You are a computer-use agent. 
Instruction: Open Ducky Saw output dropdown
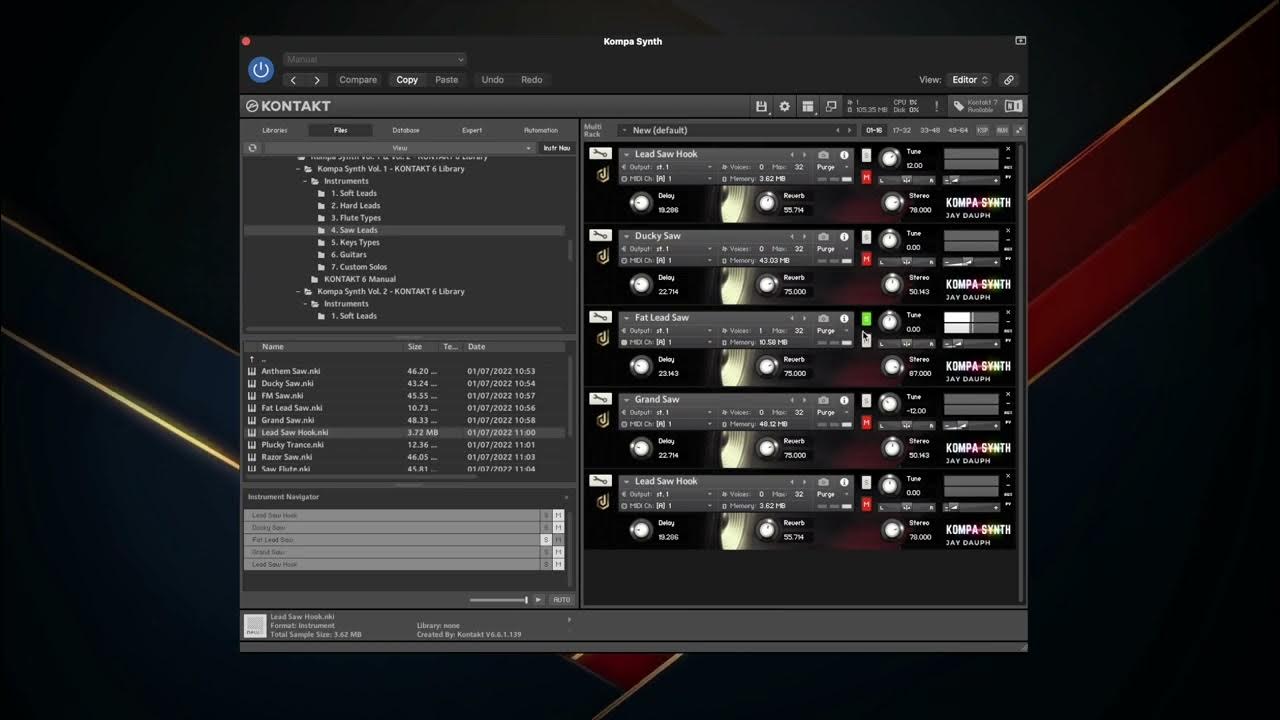click(x=668, y=249)
